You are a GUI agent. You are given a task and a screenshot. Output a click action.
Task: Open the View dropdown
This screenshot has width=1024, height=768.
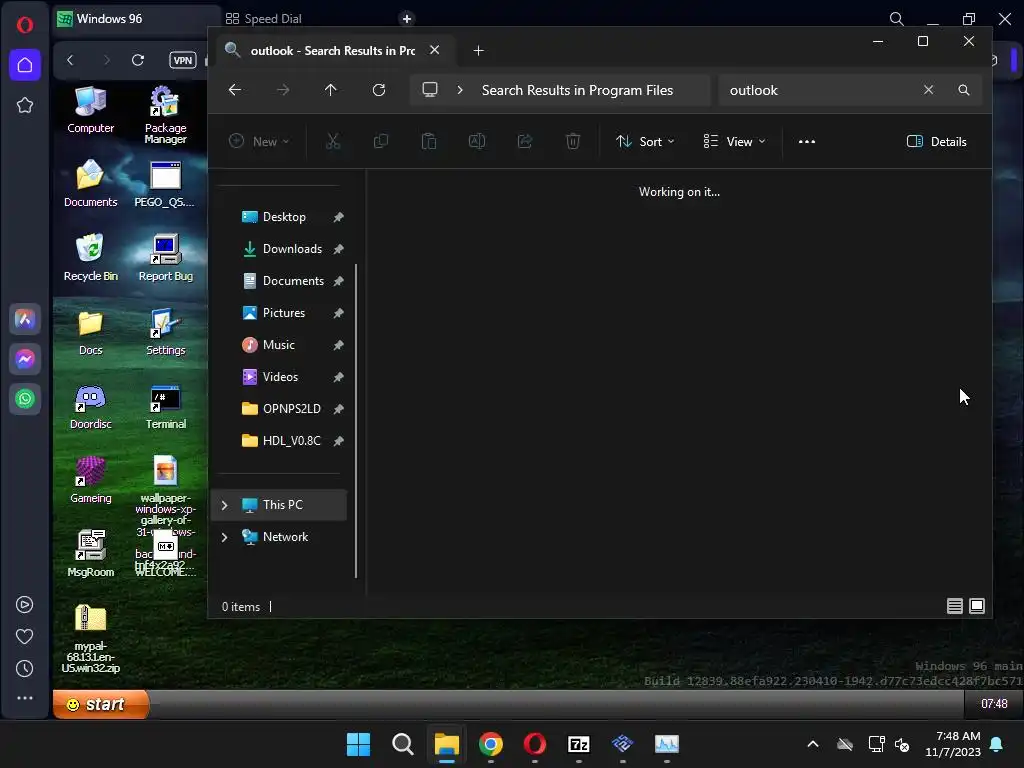(735, 141)
